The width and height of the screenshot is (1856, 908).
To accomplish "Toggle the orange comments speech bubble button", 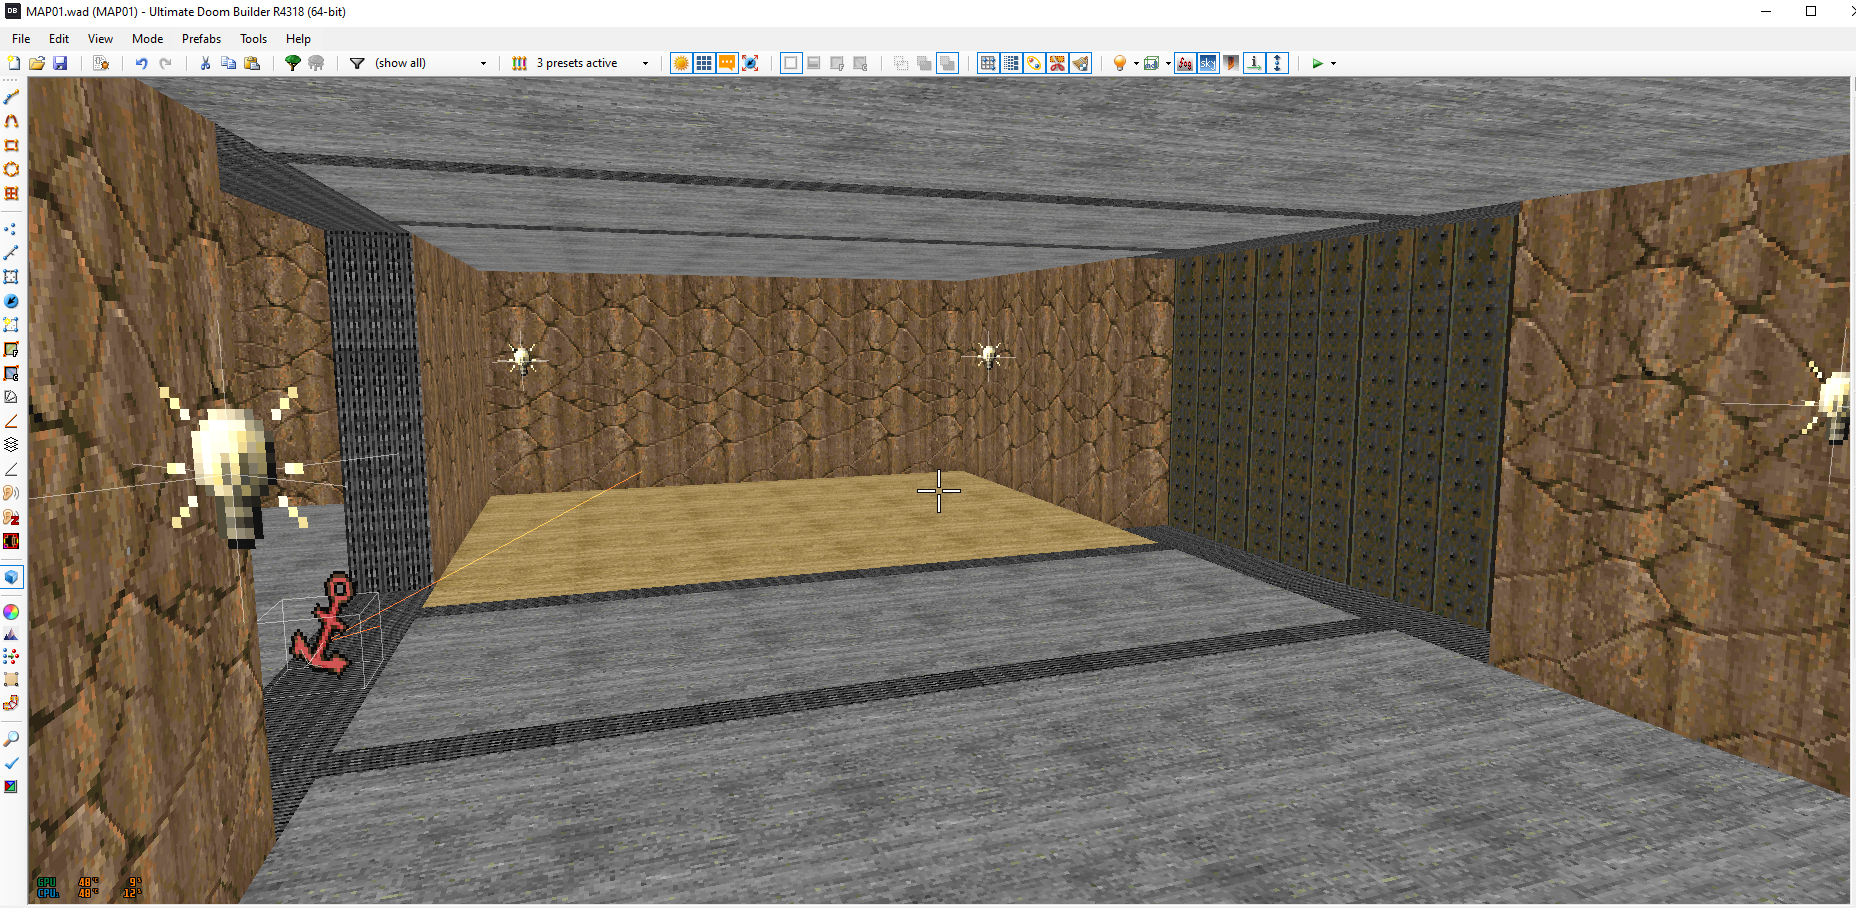I will 727,63.
